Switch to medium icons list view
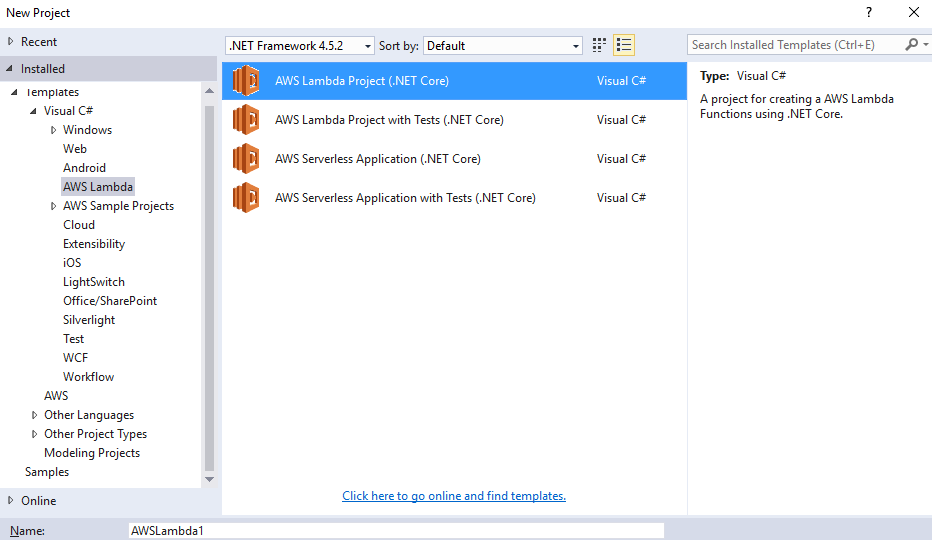The height and width of the screenshot is (540, 932). pyautogui.click(x=624, y=45)
